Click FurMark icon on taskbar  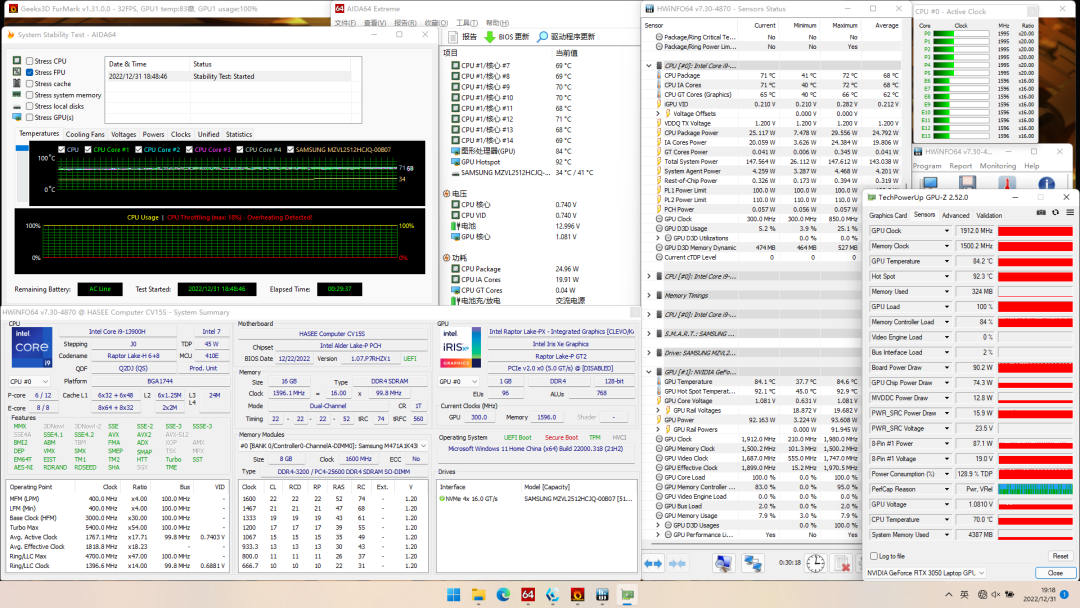578,595
